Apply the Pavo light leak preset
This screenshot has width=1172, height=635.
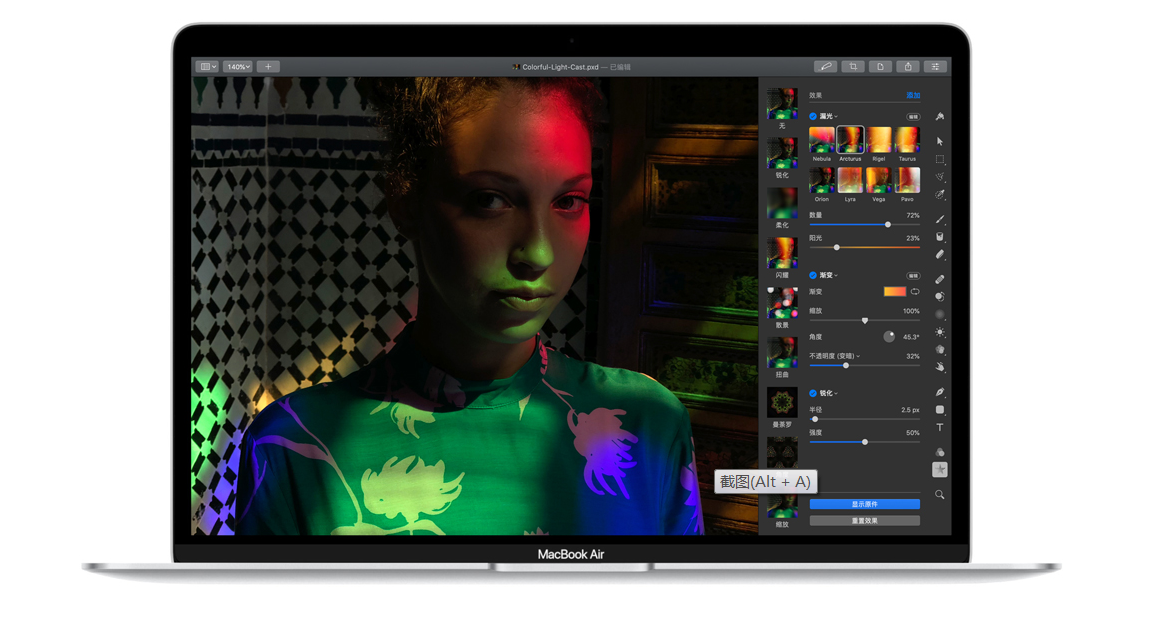907,180
